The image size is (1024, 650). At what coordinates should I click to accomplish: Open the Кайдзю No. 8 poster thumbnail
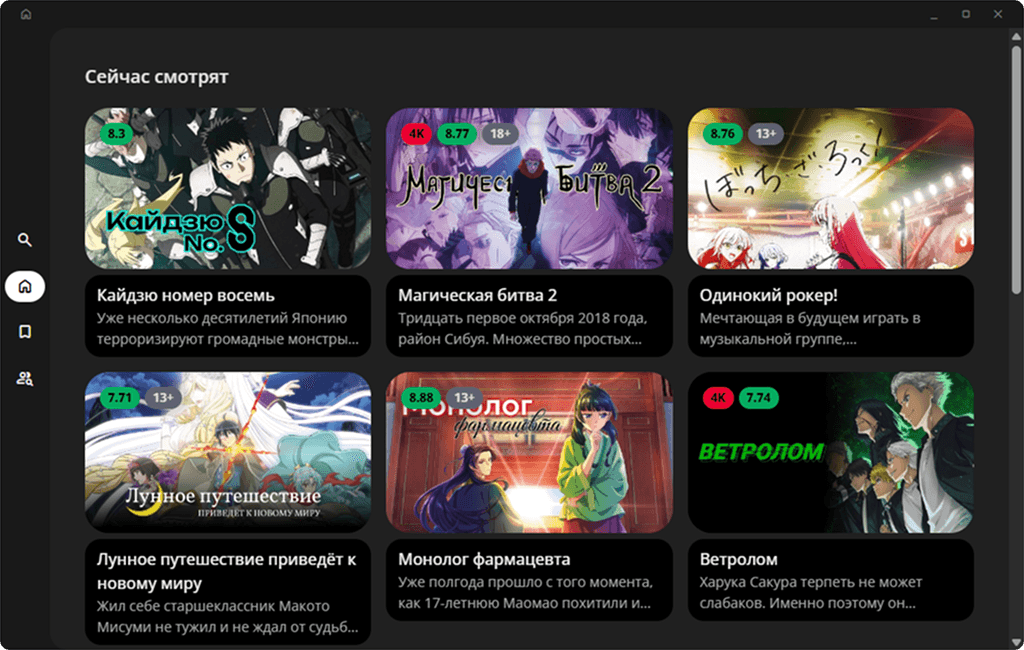(x=228, y=188)
